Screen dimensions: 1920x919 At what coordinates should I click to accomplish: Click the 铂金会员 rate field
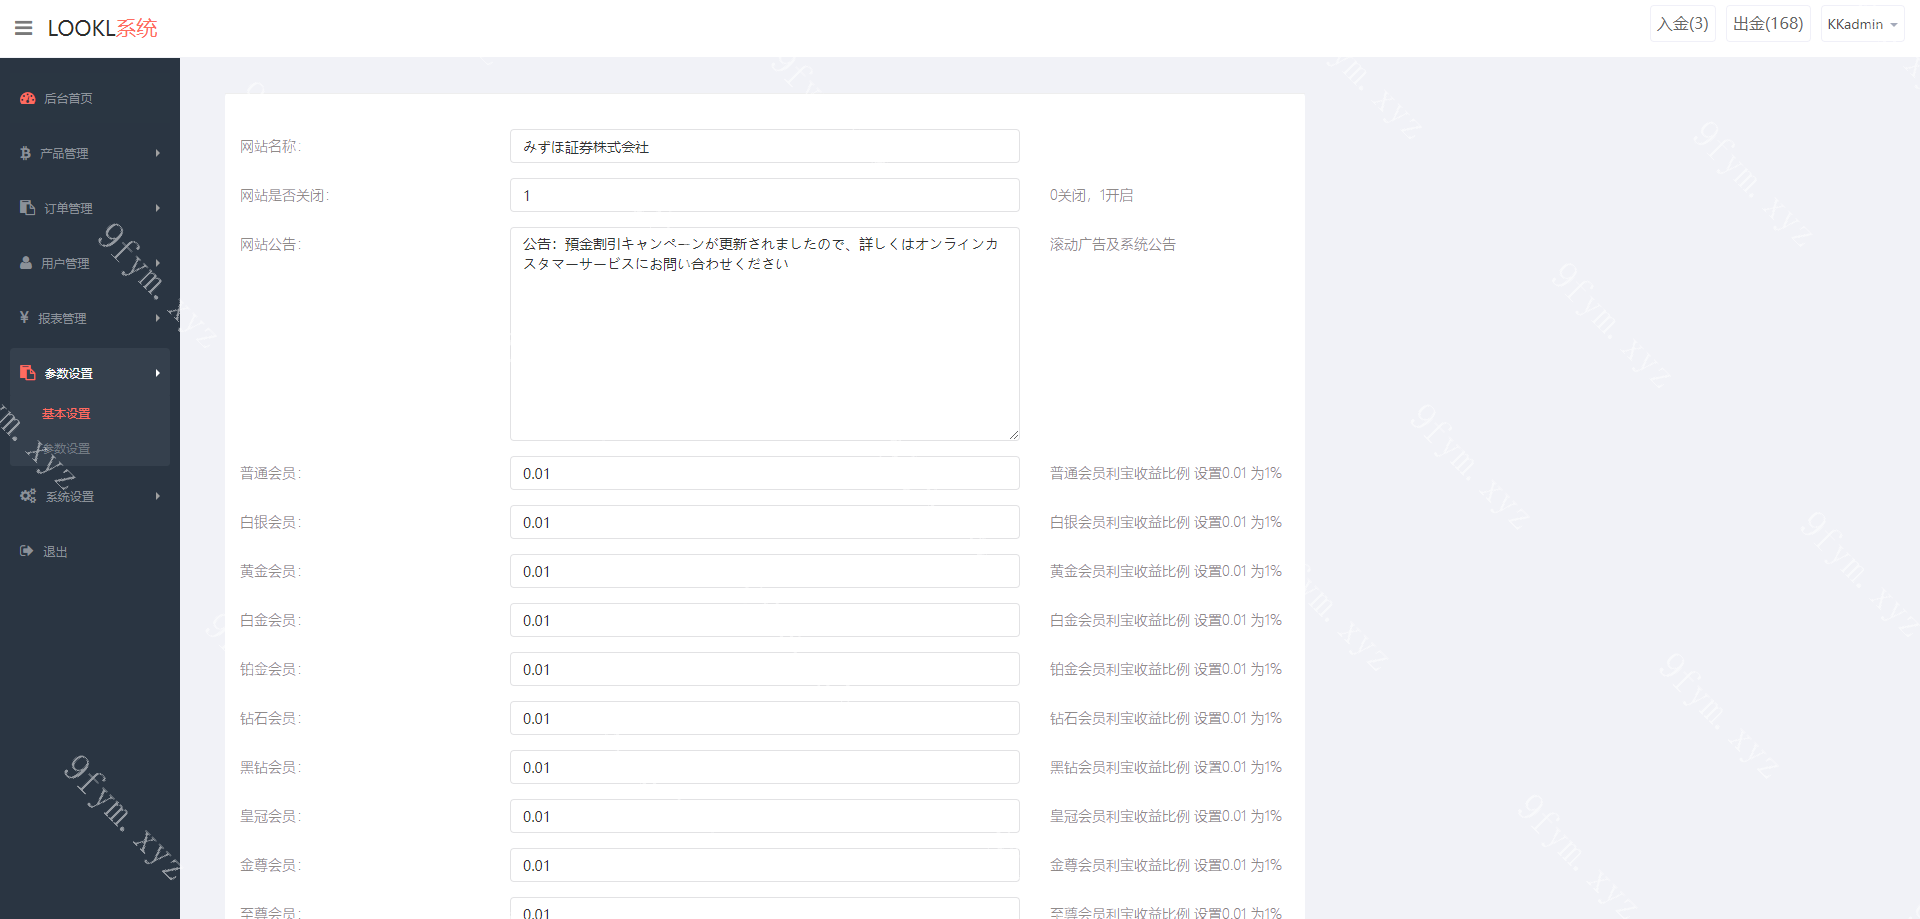765,669
